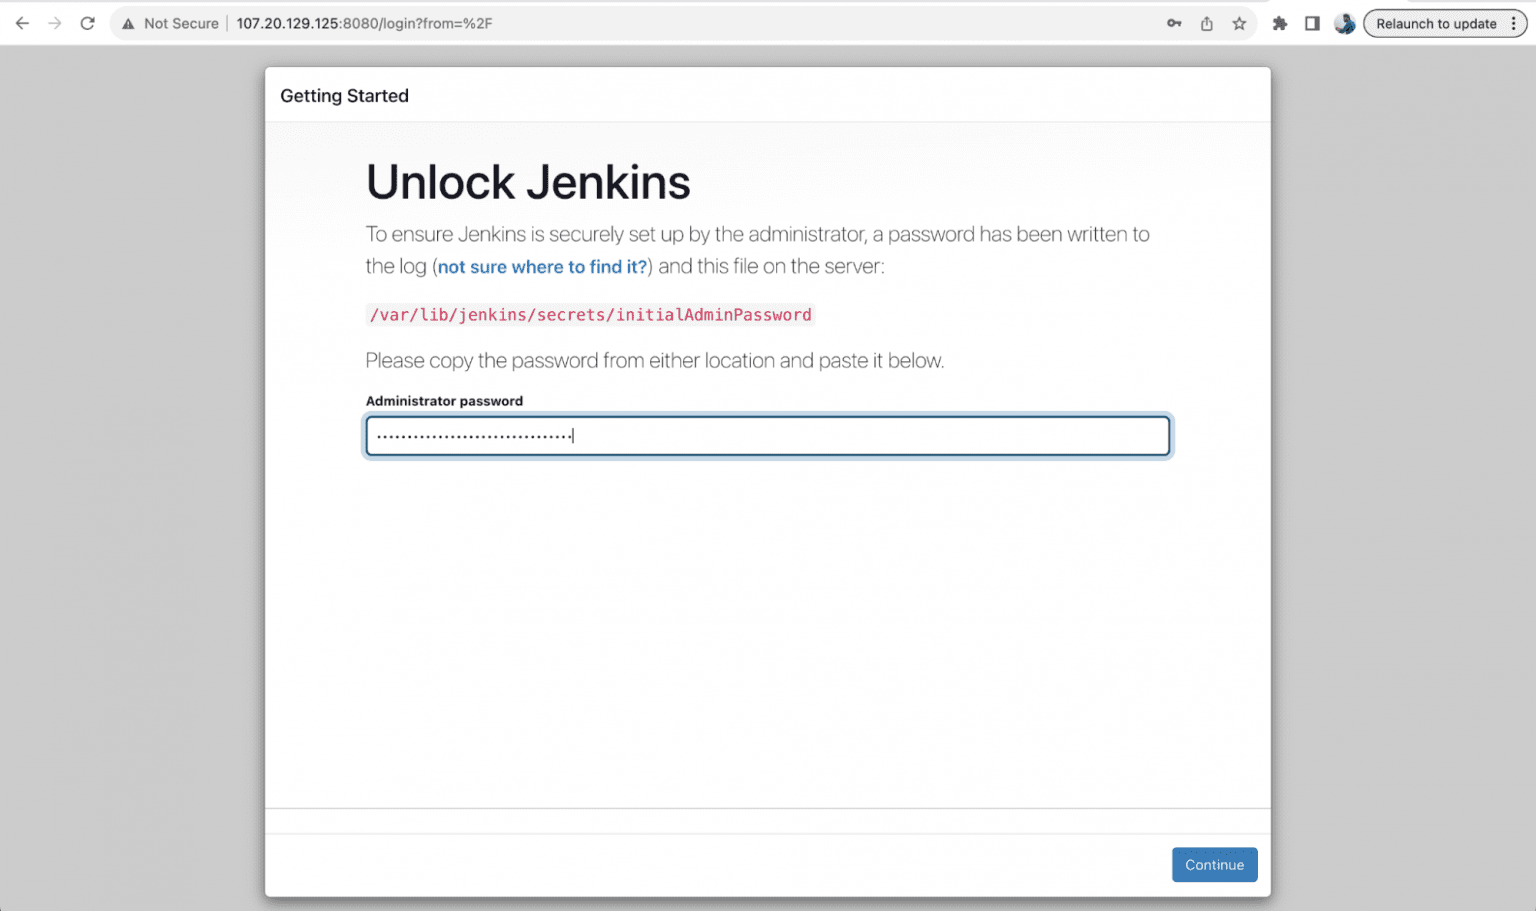Viewport: 1536px width, 911px height.
Task: Click the initialAdminPassword file path text
Action: click(x=590, y=315)
